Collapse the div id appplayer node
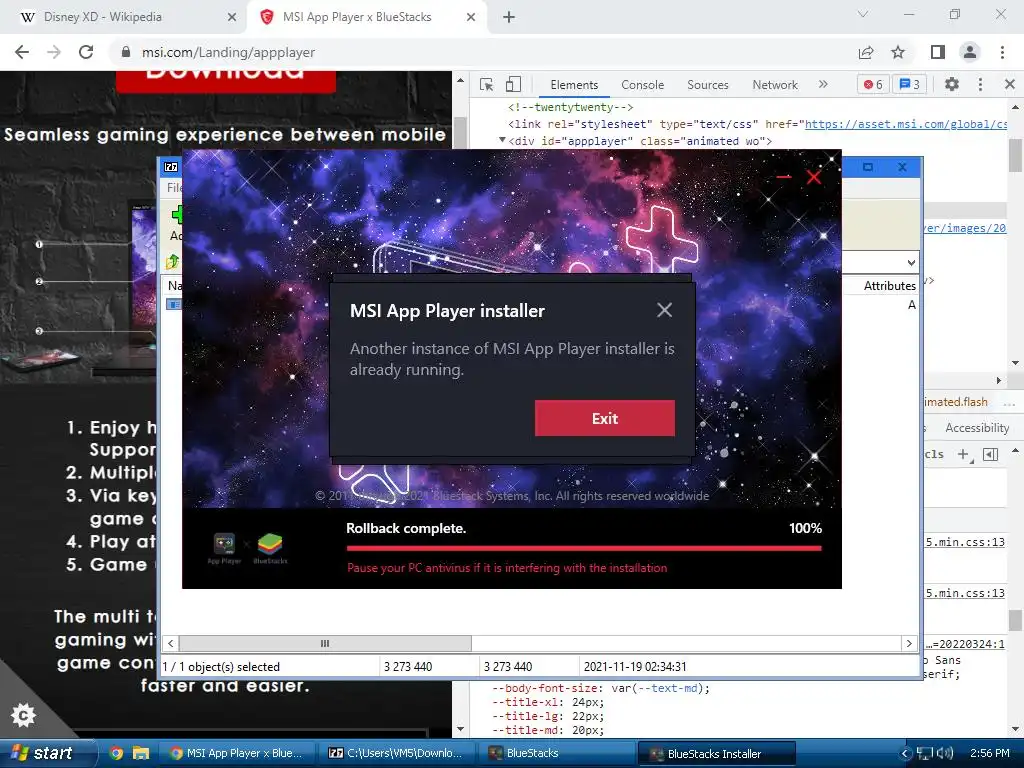 (502, 140)
